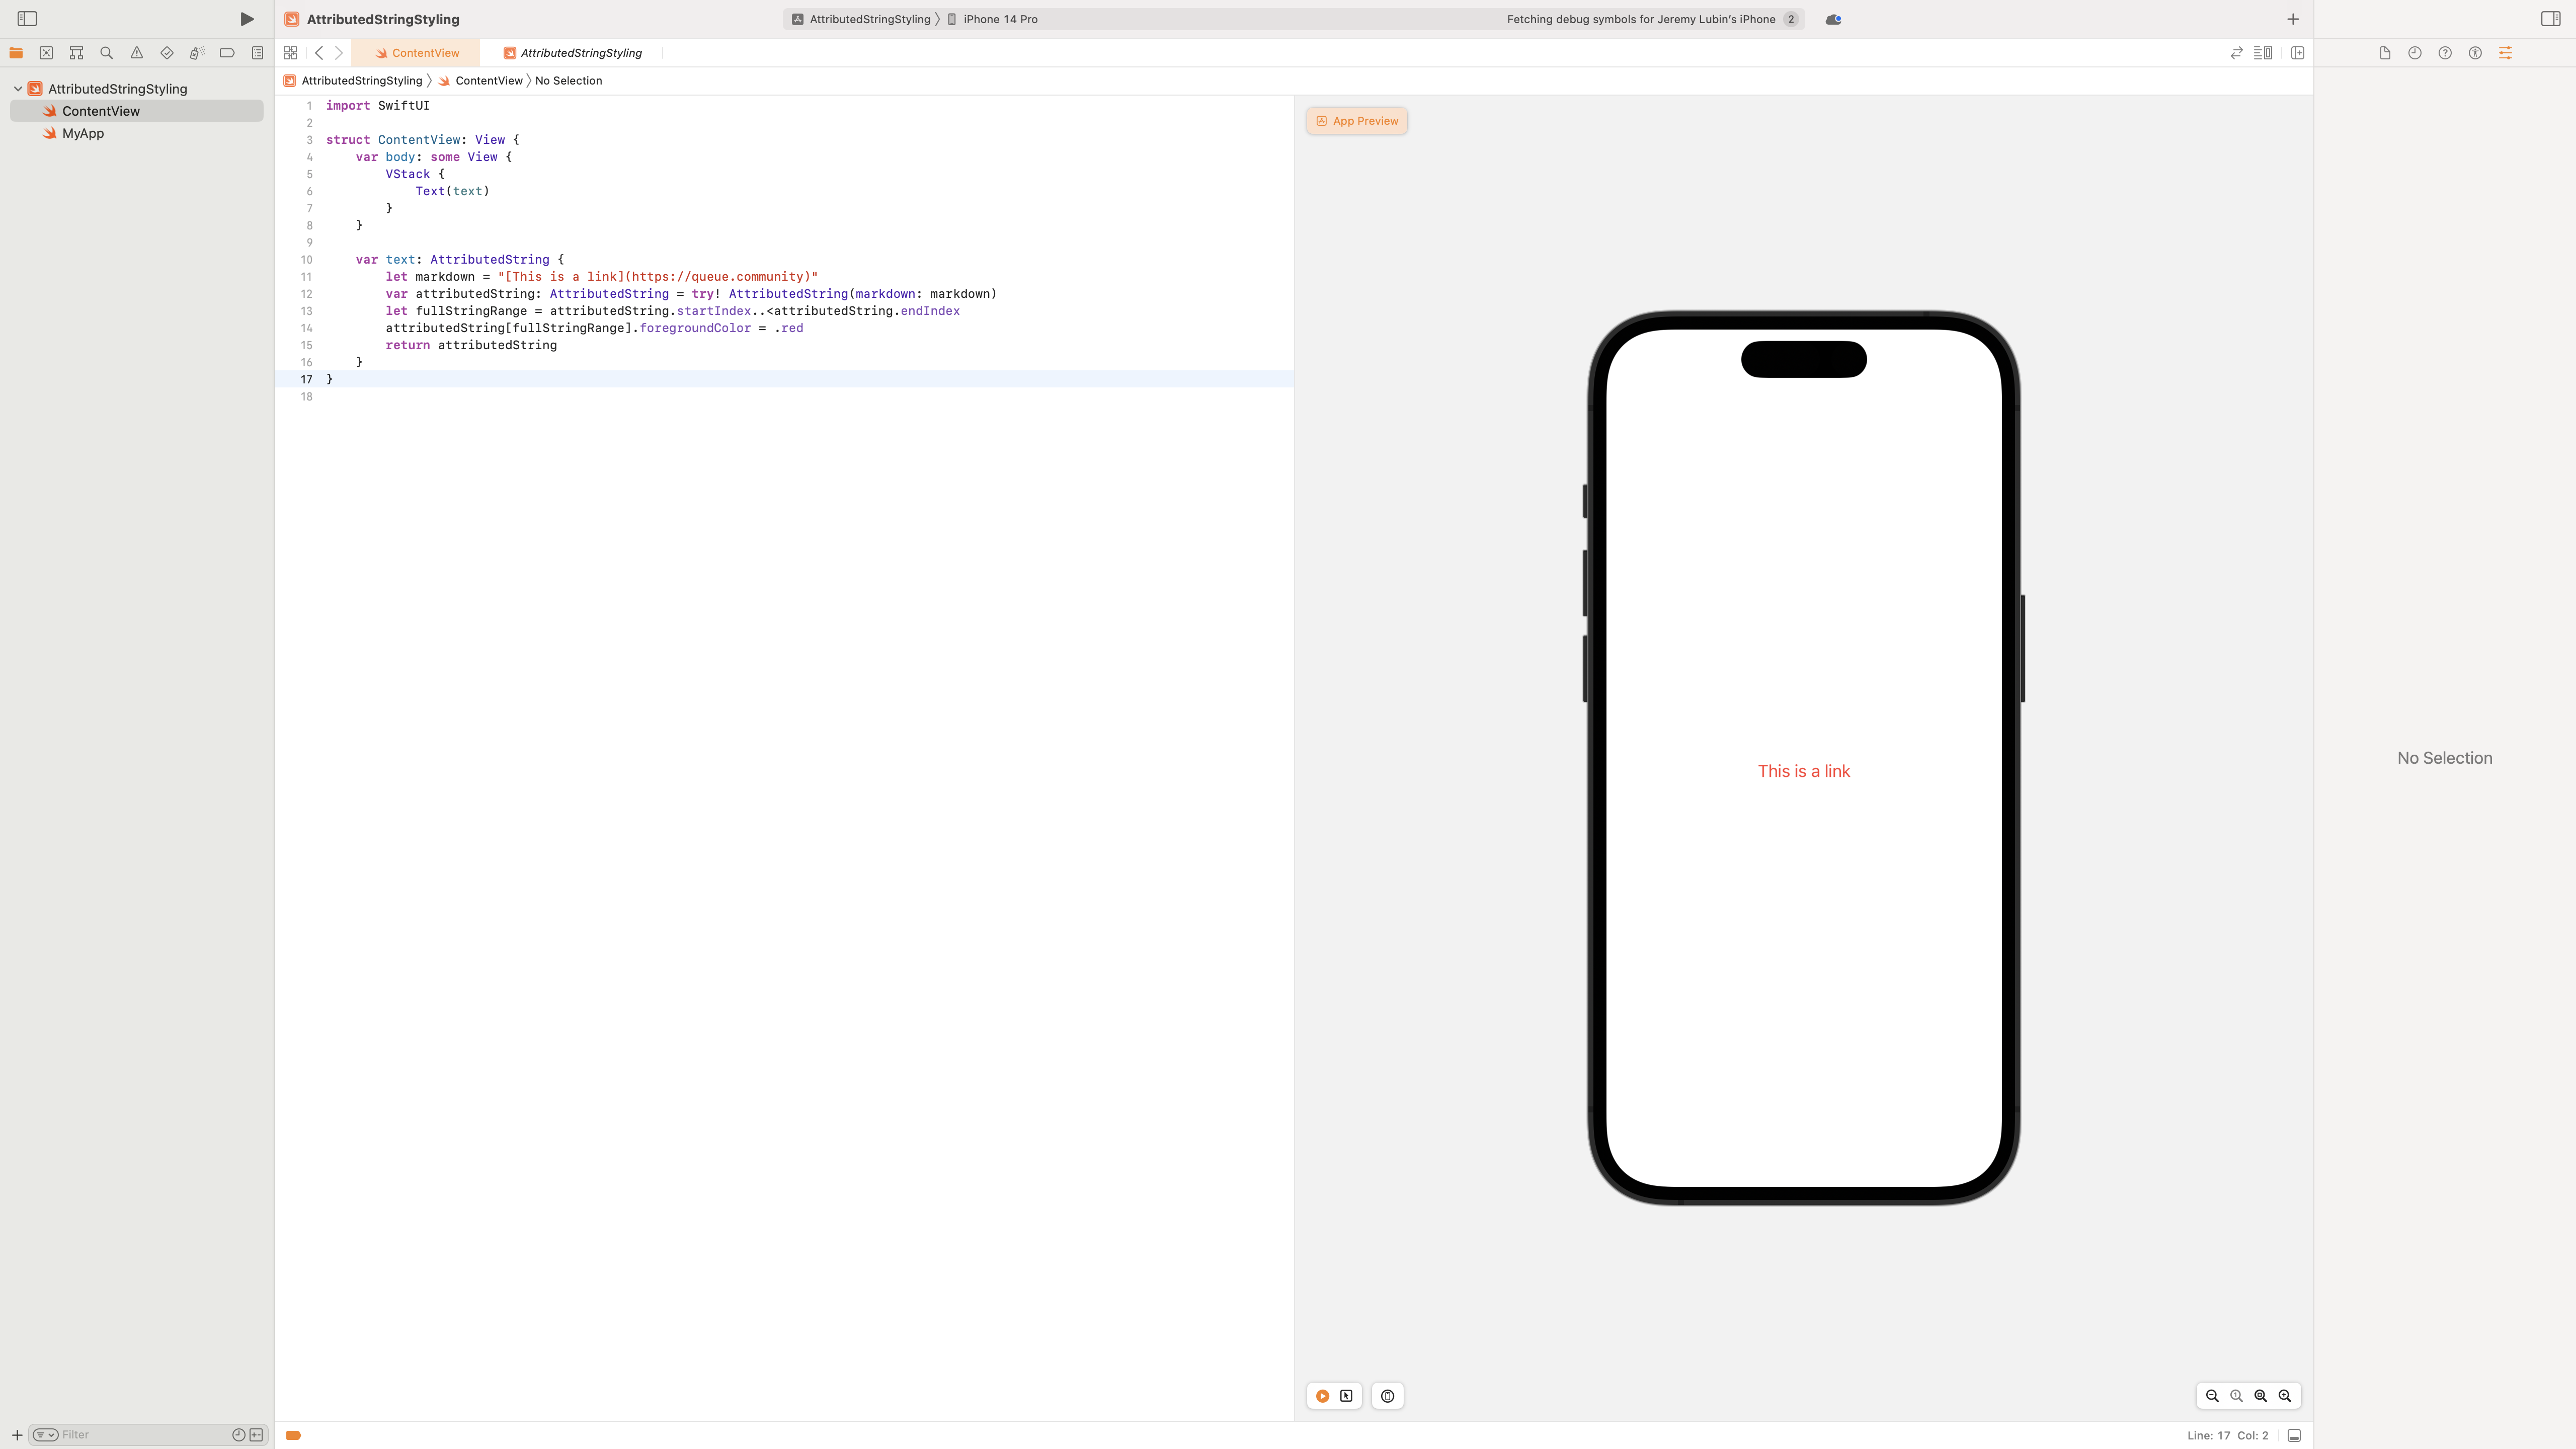
Task: Collapse the AttributedStringStyling project tree
Action: (18, 89)
